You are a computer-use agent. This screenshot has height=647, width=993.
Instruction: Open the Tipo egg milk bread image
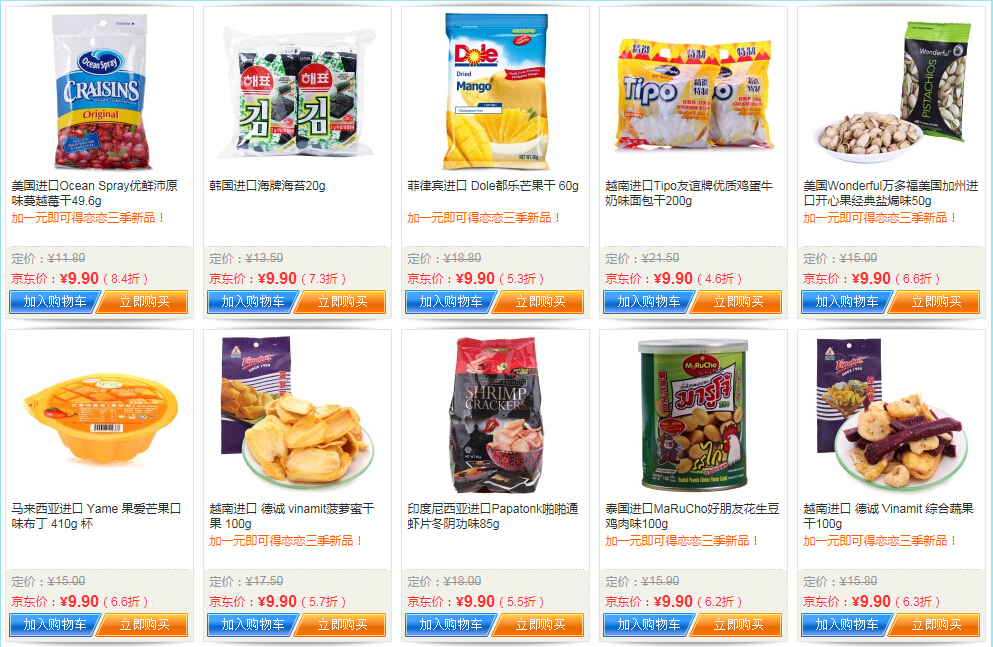pyautogui.click(x=693, y=95)
